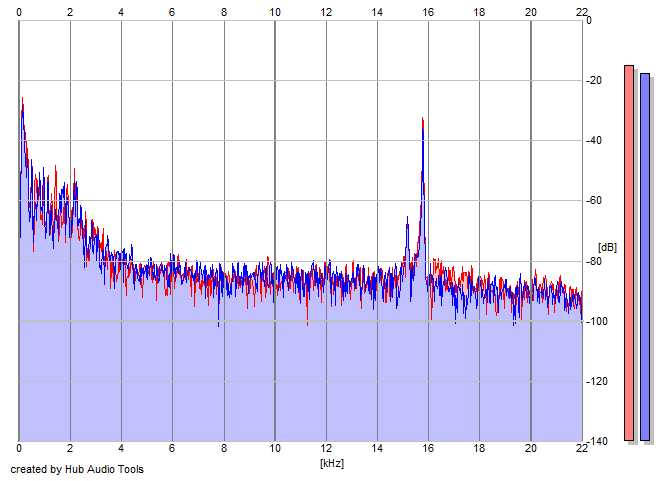Click the top axis 6 kHz label

point(172,12)
